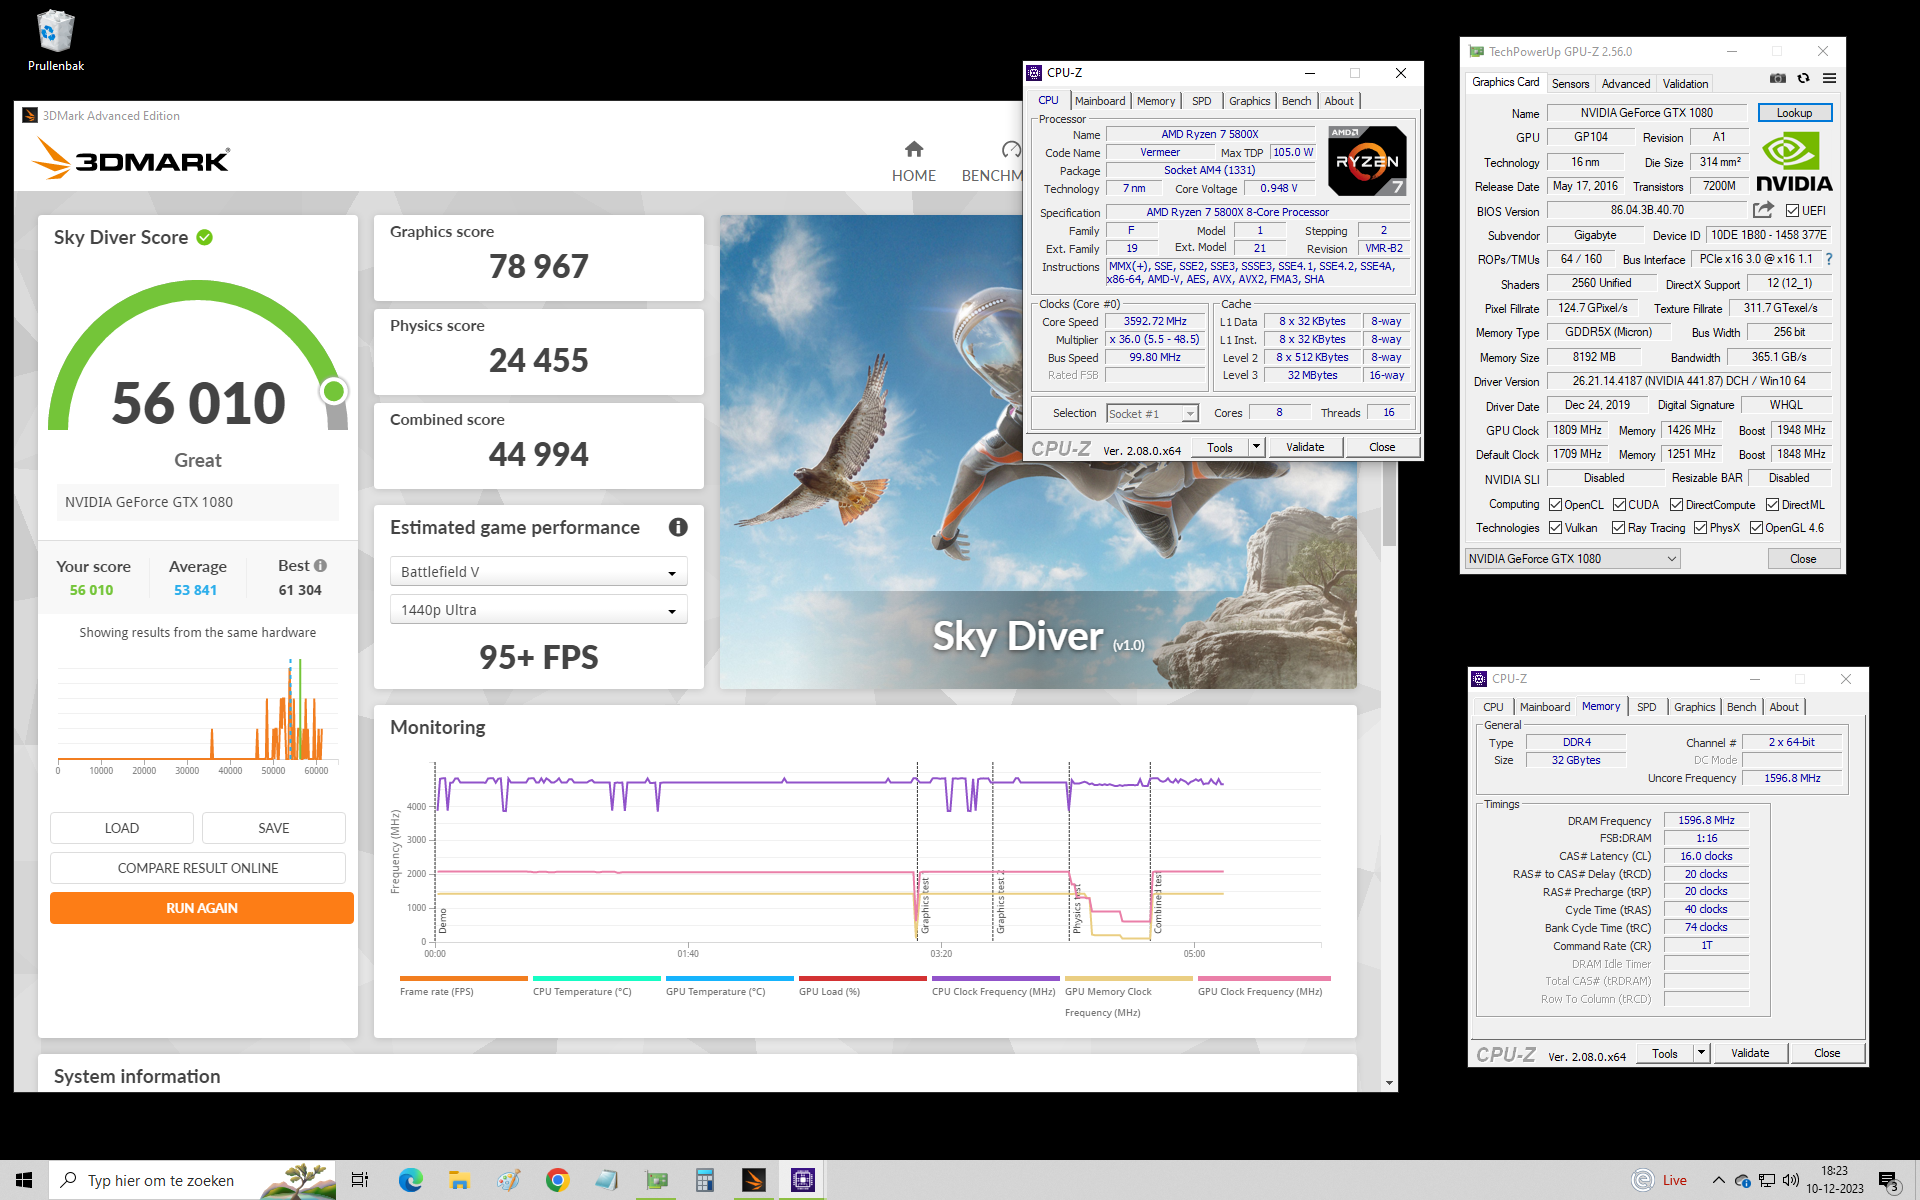1920x1200 pixels.
Task: Open the Sensors tab in GPU-Z
Action: click(x=1570, y=84)
